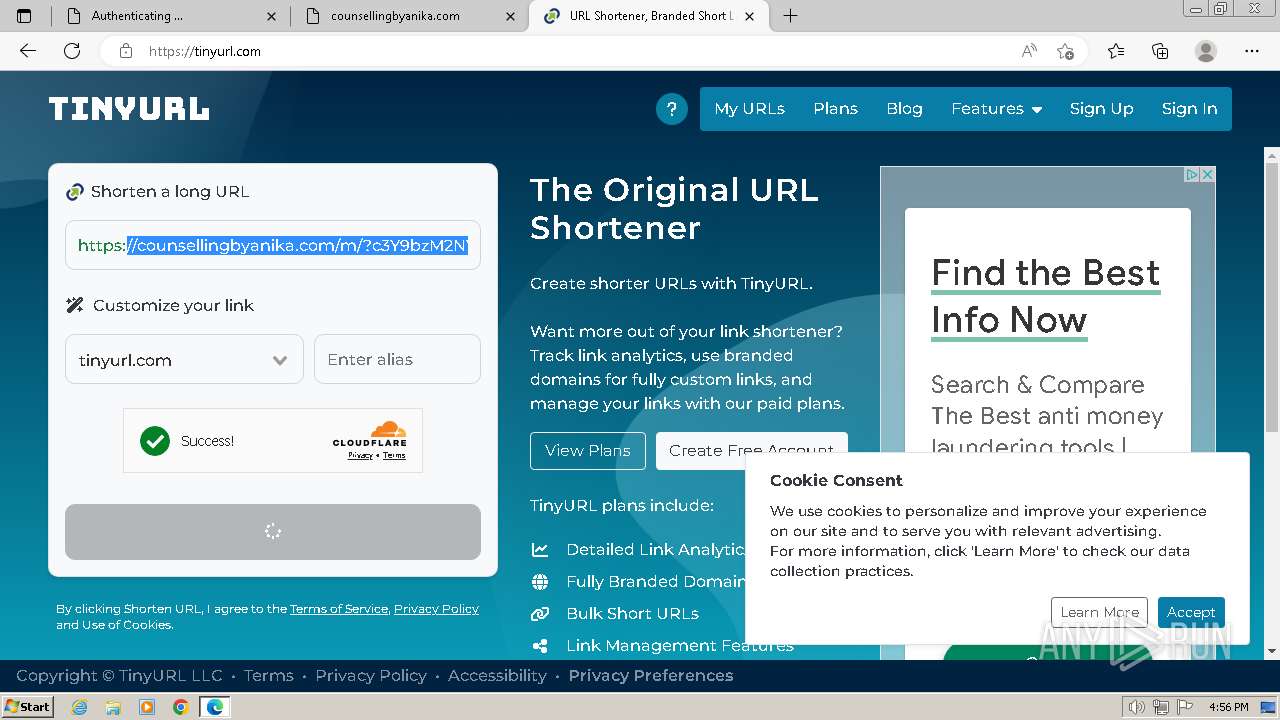
Task: Click the View Plans button
Action: tap(587, 451)
